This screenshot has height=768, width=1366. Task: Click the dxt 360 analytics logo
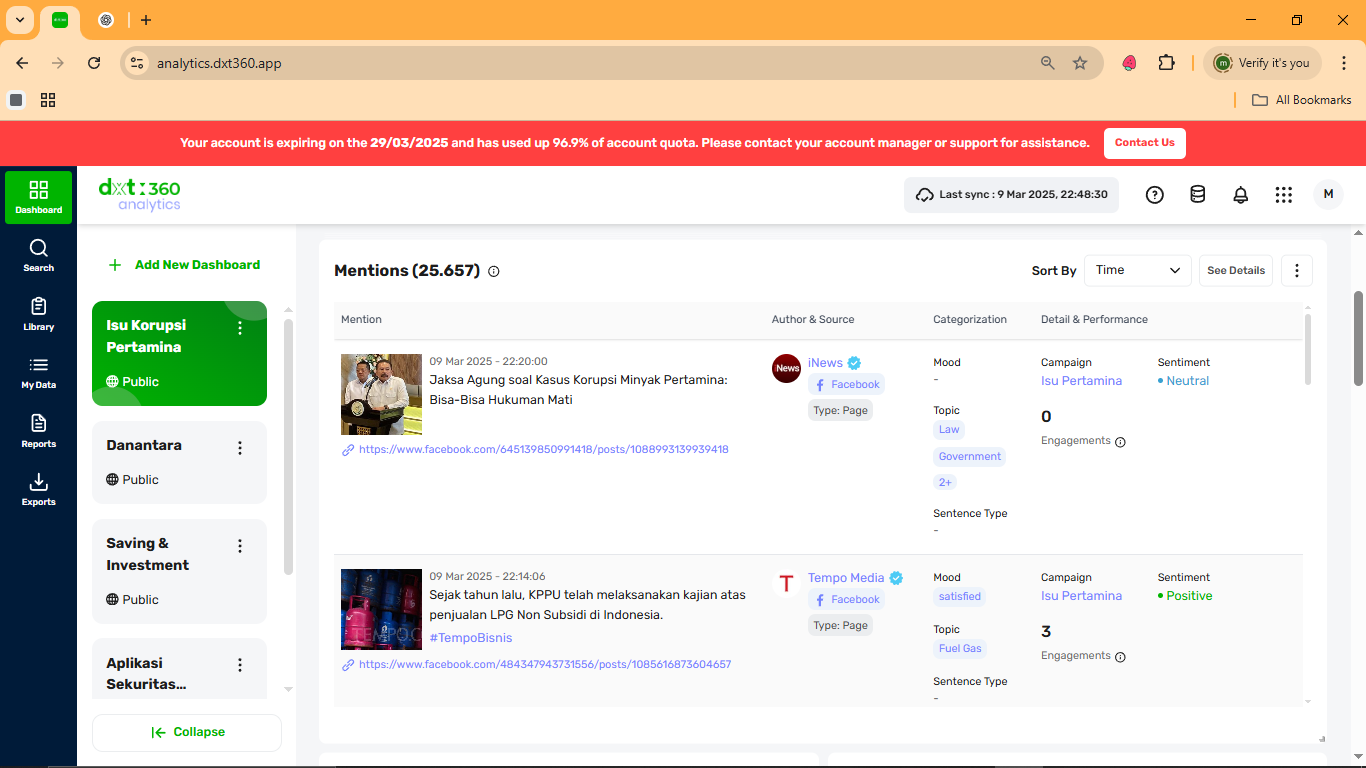pos(139,194)
